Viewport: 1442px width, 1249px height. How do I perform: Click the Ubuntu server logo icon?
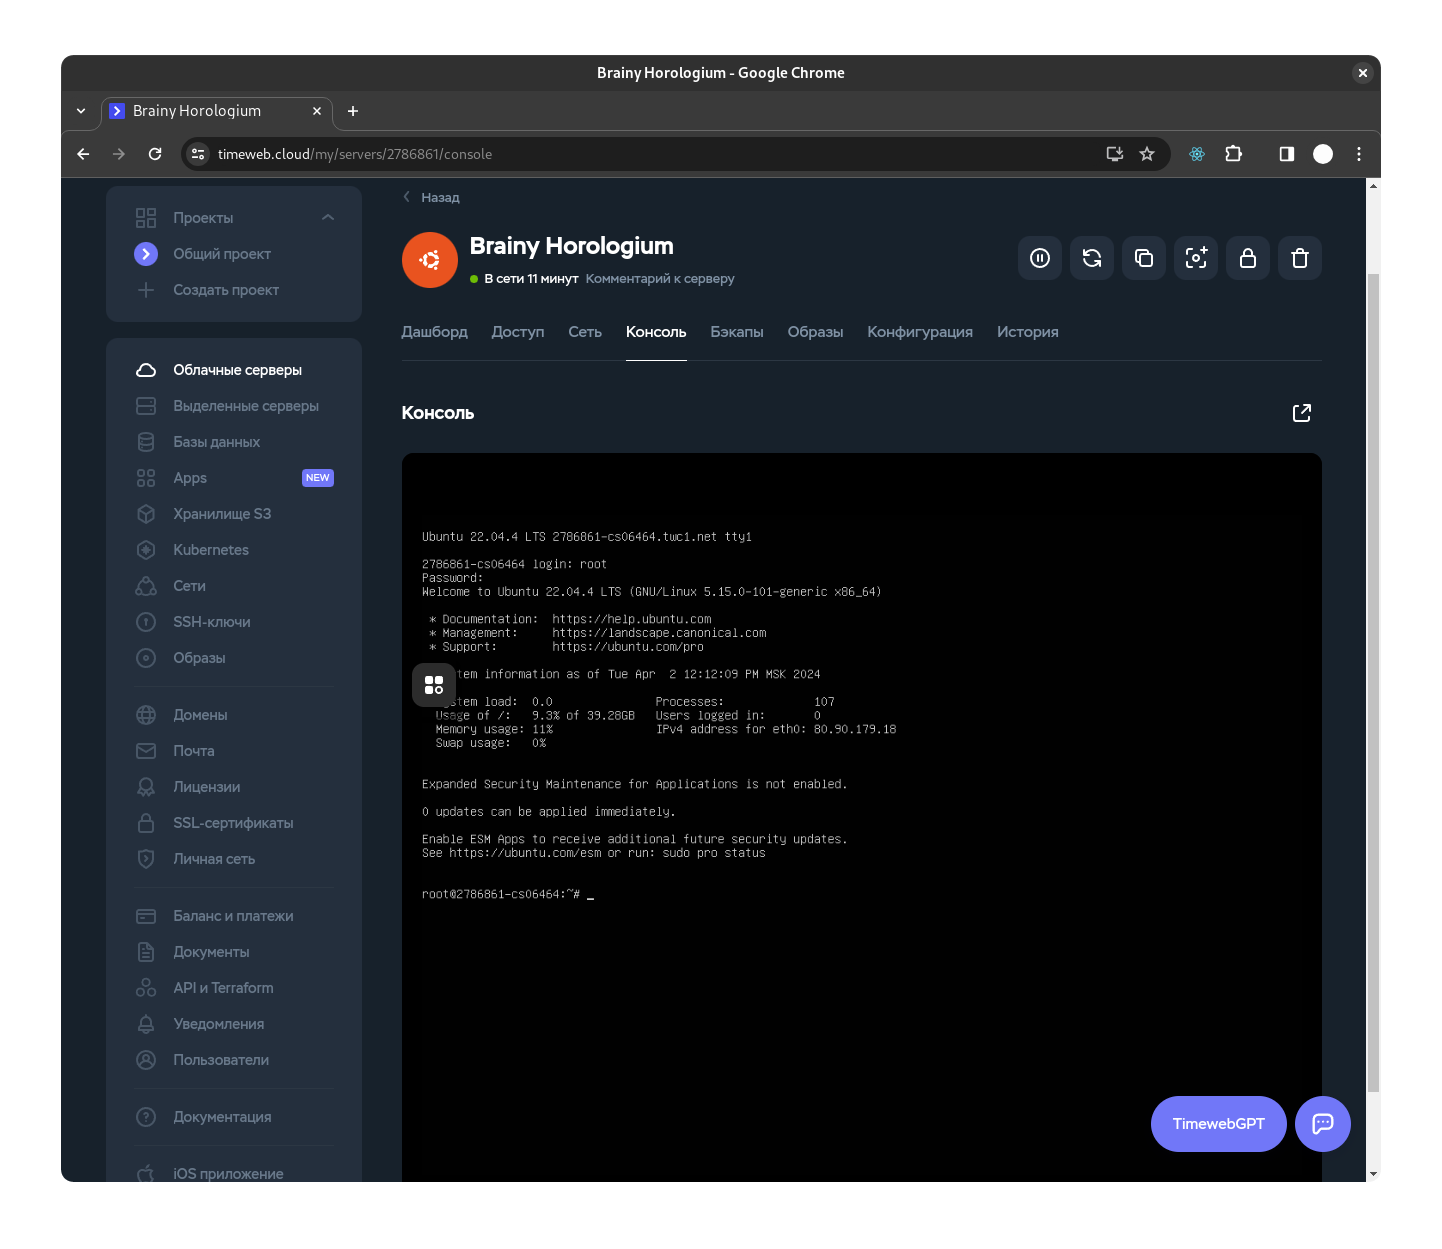(x=430, y=260)
